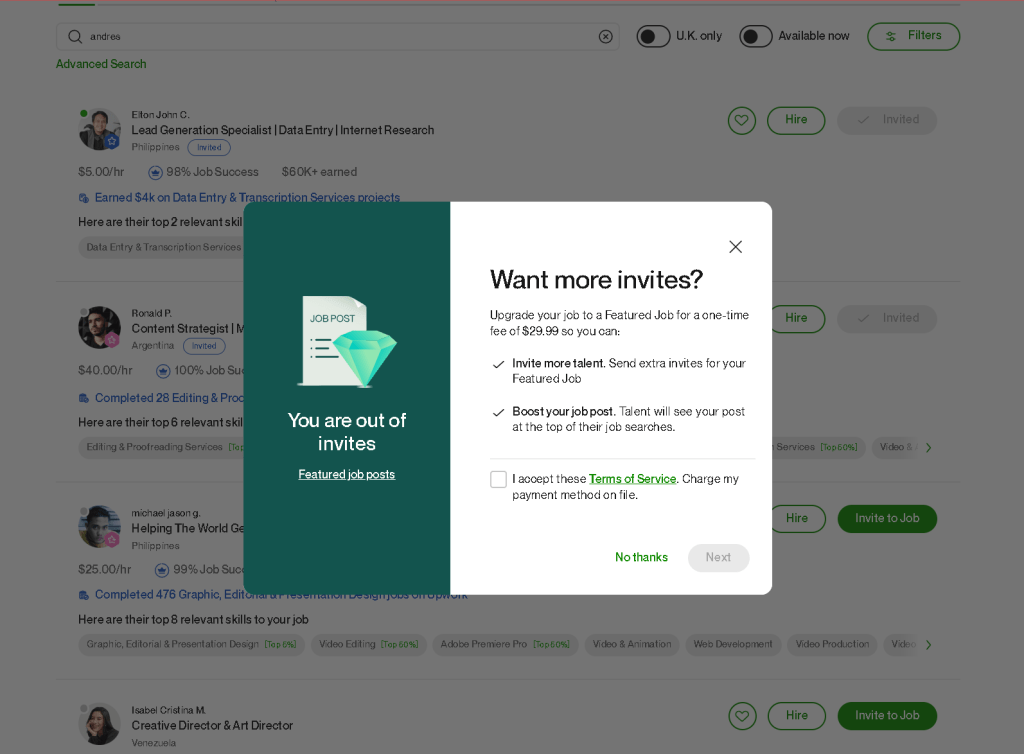This screenshot has width=1024, height=754.
Task: Click Invited button for Elton John C.
Action: 887,120
